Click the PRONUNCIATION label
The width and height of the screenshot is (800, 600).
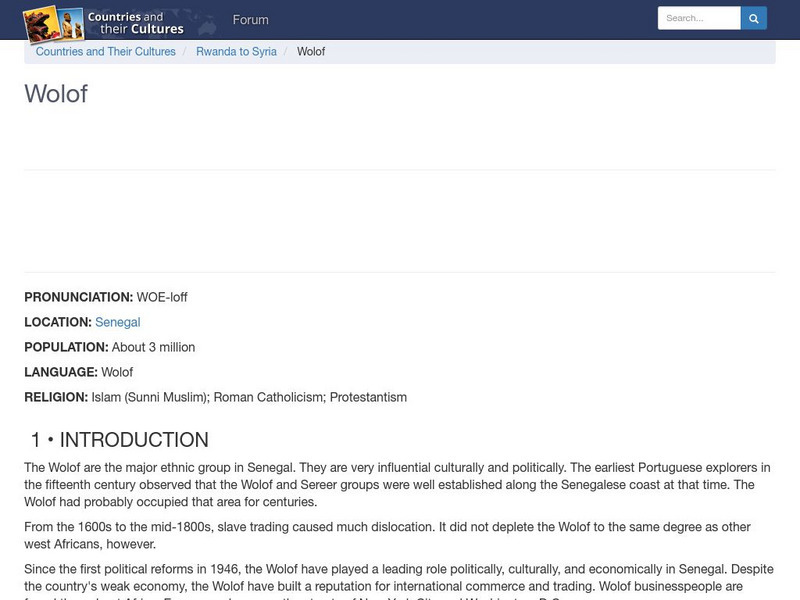[79, 297]
